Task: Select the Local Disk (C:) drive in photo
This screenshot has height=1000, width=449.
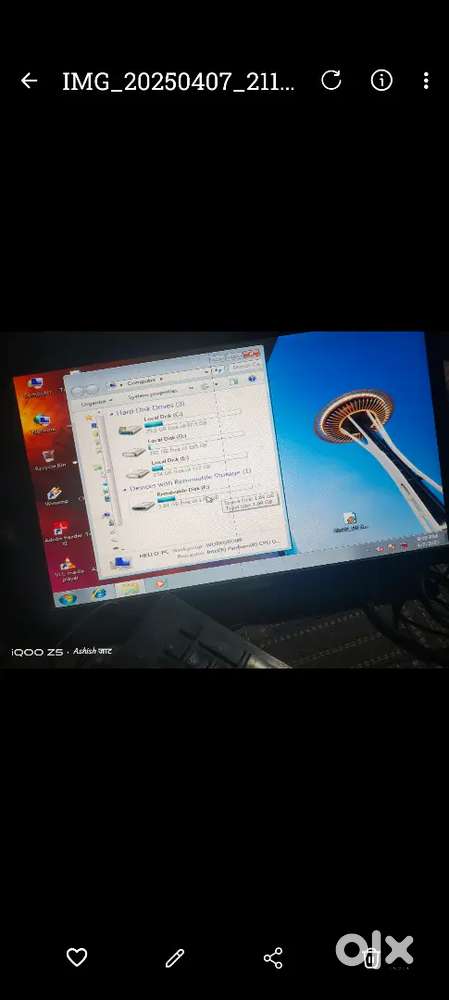Action: point(180,423)
